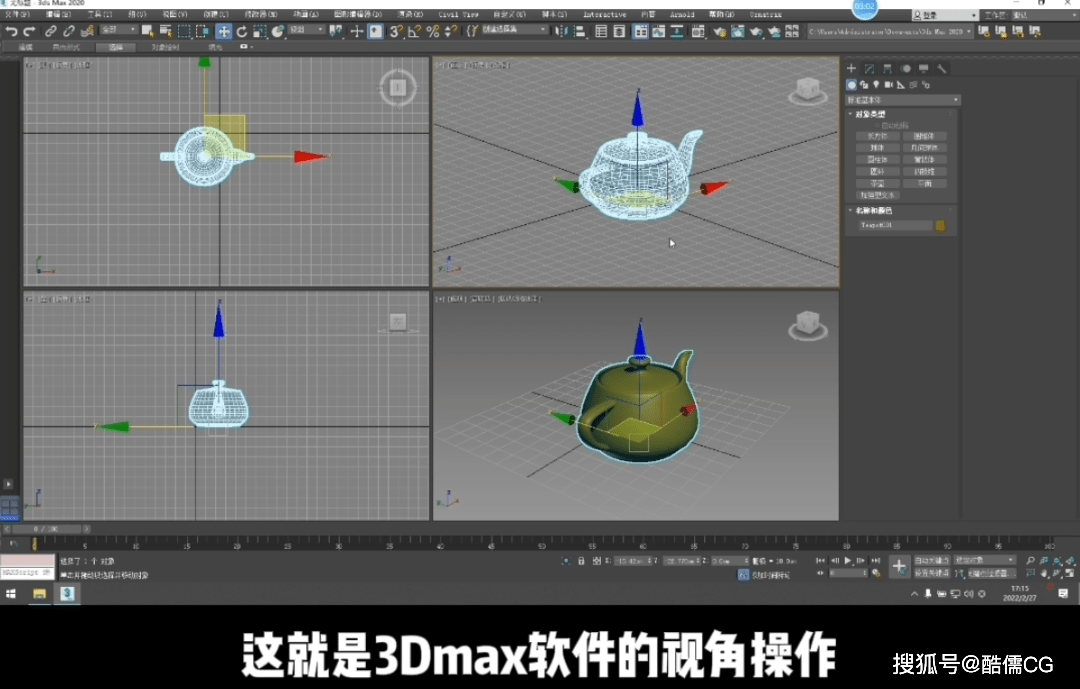Image resolution: width=1080 pixels, height=689 pixels.
Task: Toggle Percent Snap
Action: 433,31
